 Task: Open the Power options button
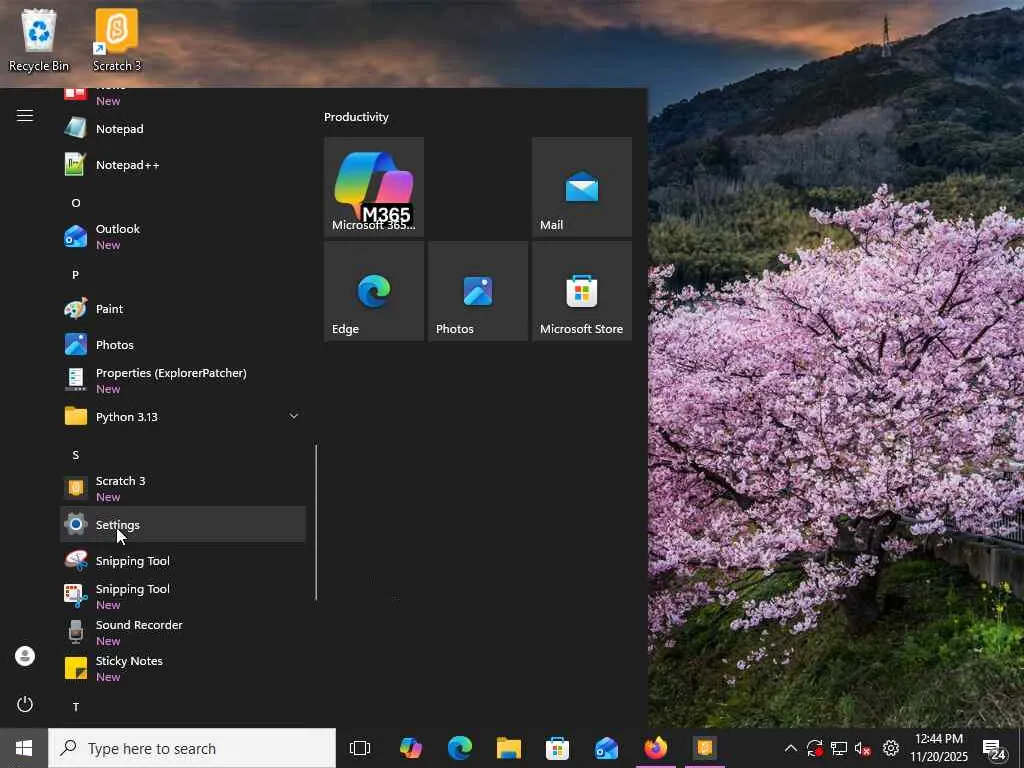coord(25,704)
